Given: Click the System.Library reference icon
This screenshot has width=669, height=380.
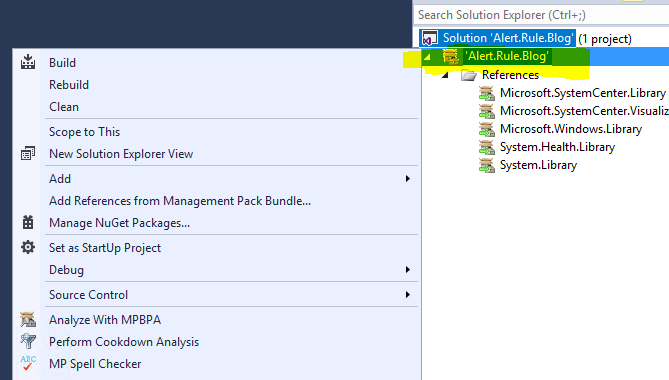Looking at the screenshot, I should pos(486,165).
